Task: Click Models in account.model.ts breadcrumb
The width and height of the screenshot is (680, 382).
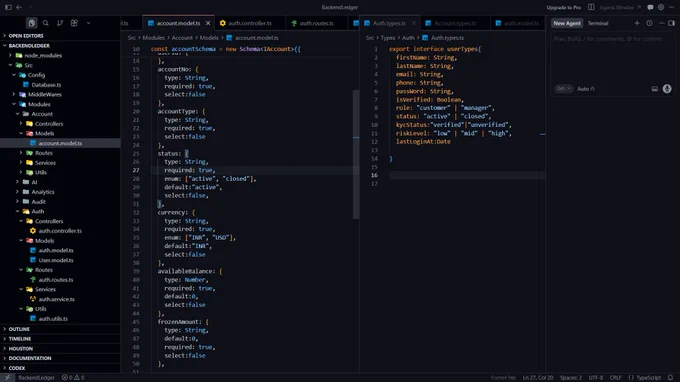Action: coord(209,38)
